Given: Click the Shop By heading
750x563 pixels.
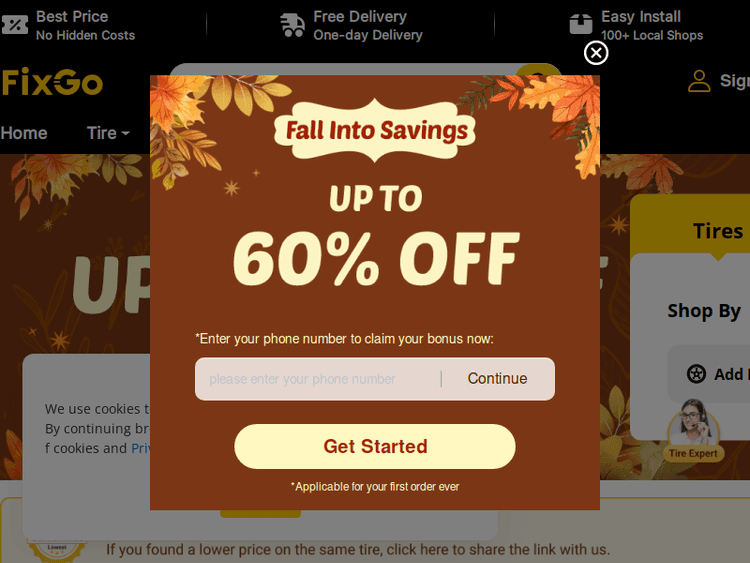Looking at the screenshot, I should coord(704,311).
